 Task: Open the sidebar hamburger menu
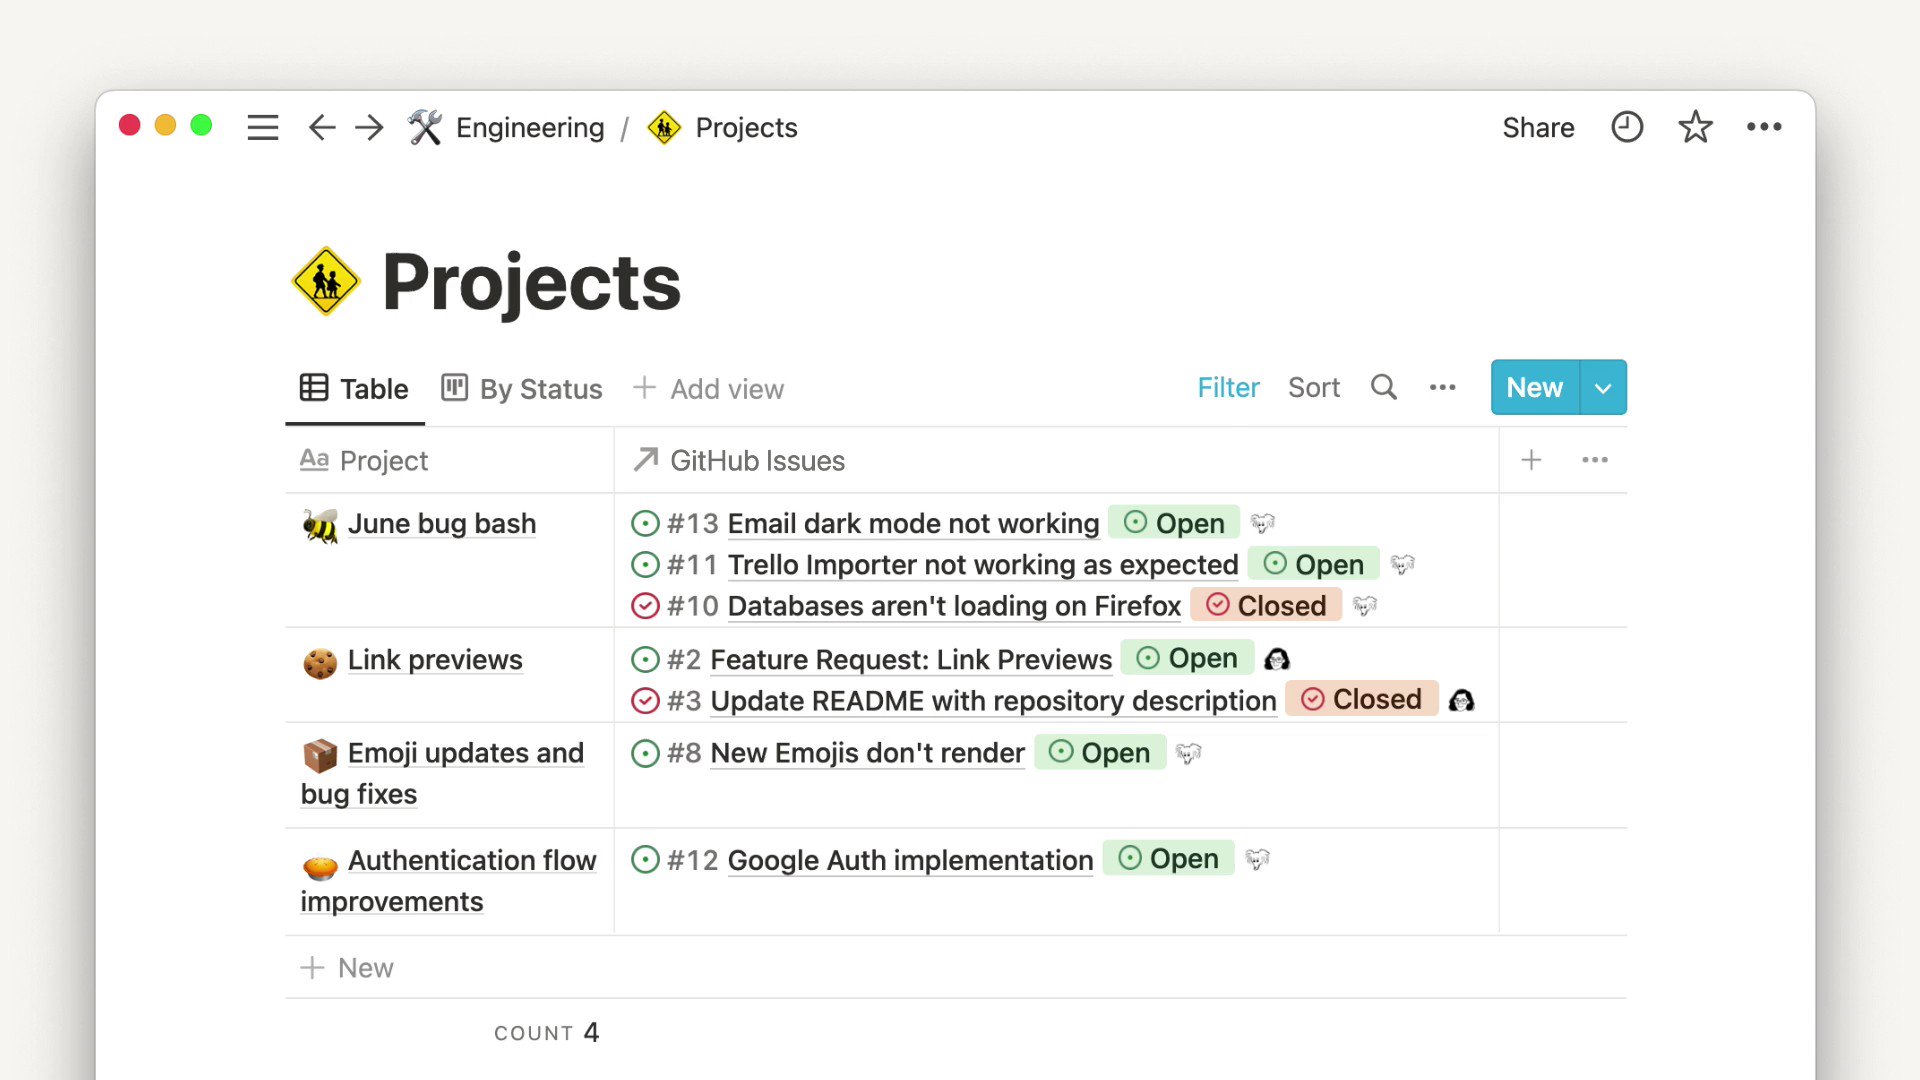262,128
